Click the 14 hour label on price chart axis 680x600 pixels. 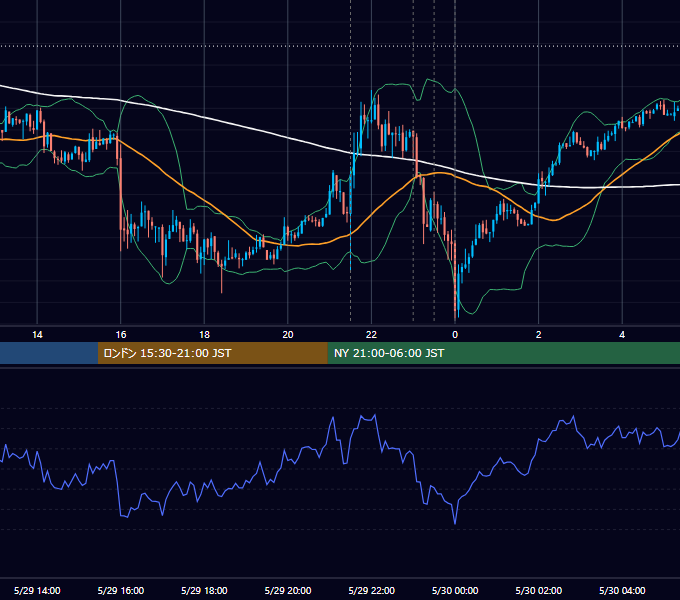coord(37,335)
